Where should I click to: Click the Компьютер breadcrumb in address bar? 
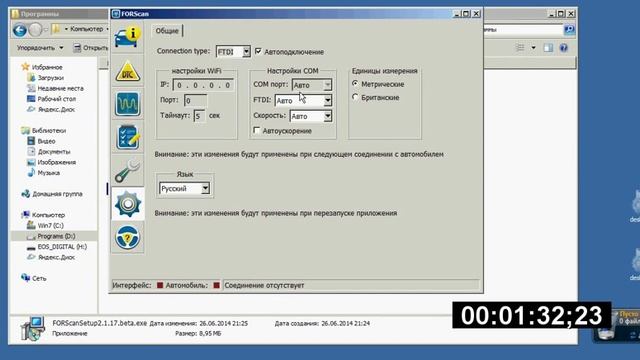tap(87, 29)
